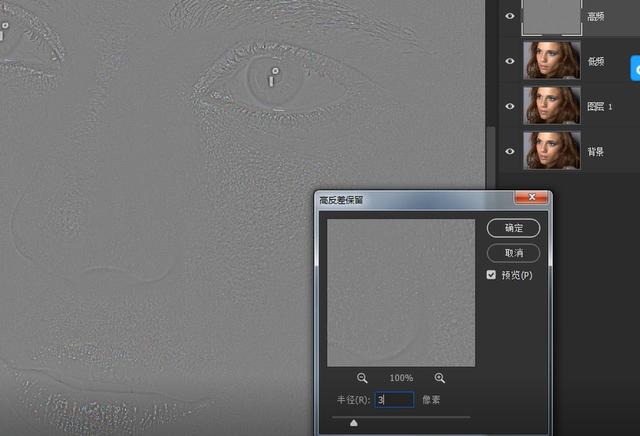Click the 图层 1 layer name
Screen dimensions: 640x436
tap(600, 107)
